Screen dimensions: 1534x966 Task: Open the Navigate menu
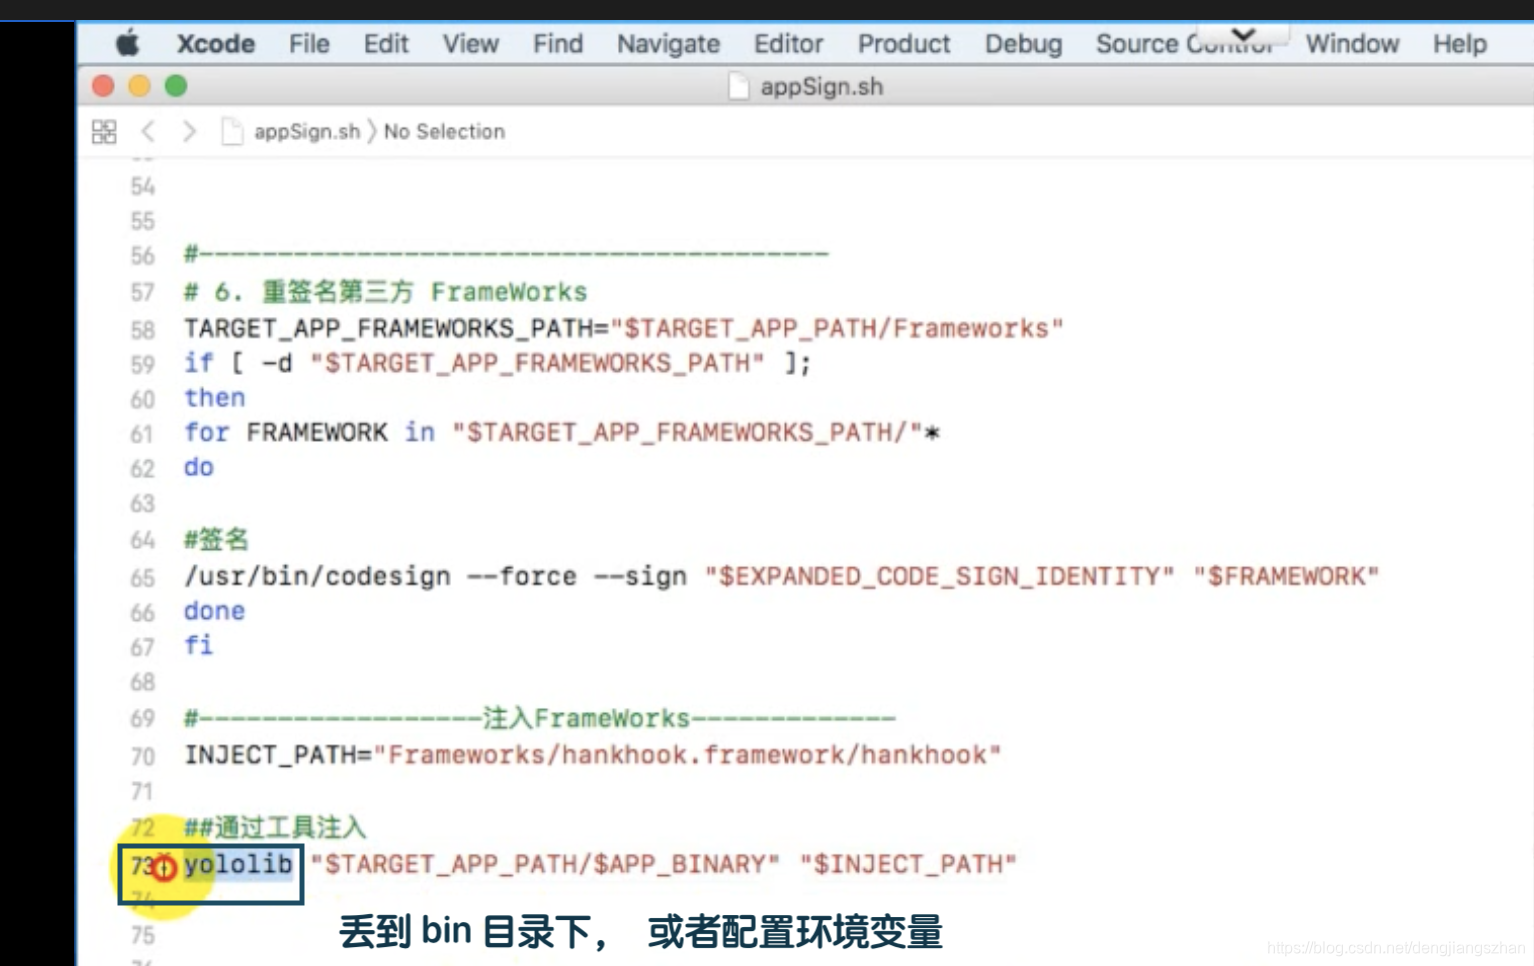[668, 44]
